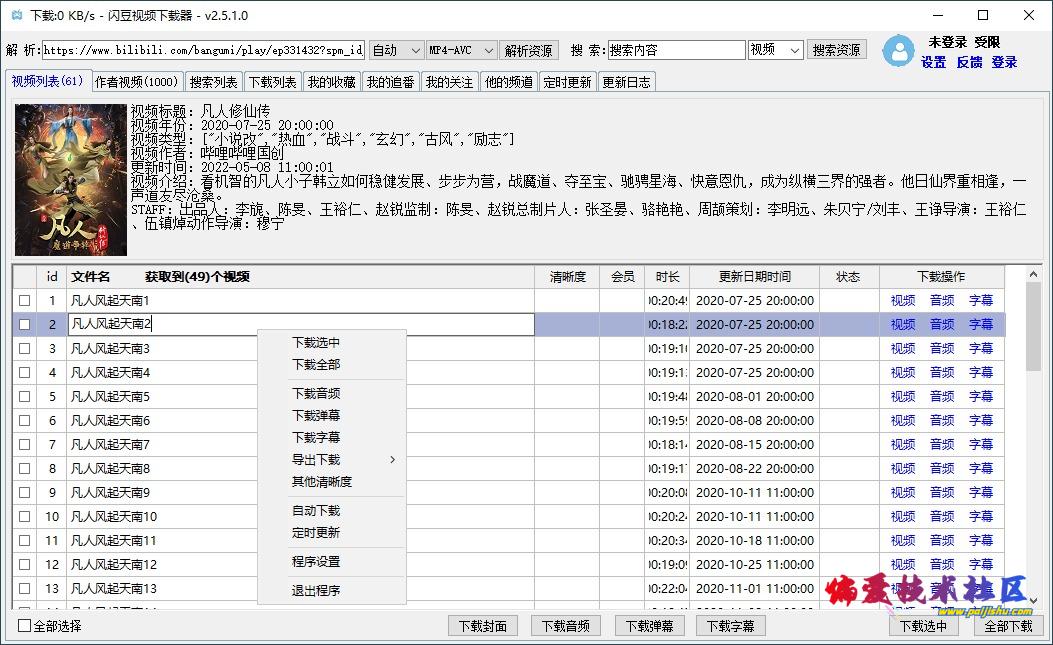The width and height of the screenshot is (1053, 645).
Task: Select 自动下载 in the context menu
Action: coord(316,511)
